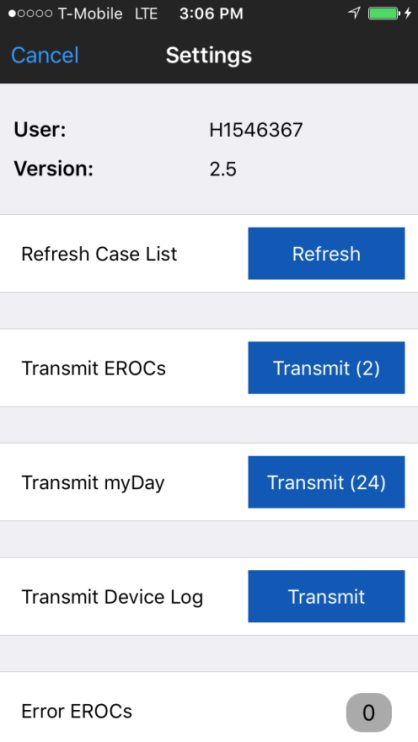Screen dimensions: 418x742
Task: Select the Settings title text
Action: click(x=209, y=55)
